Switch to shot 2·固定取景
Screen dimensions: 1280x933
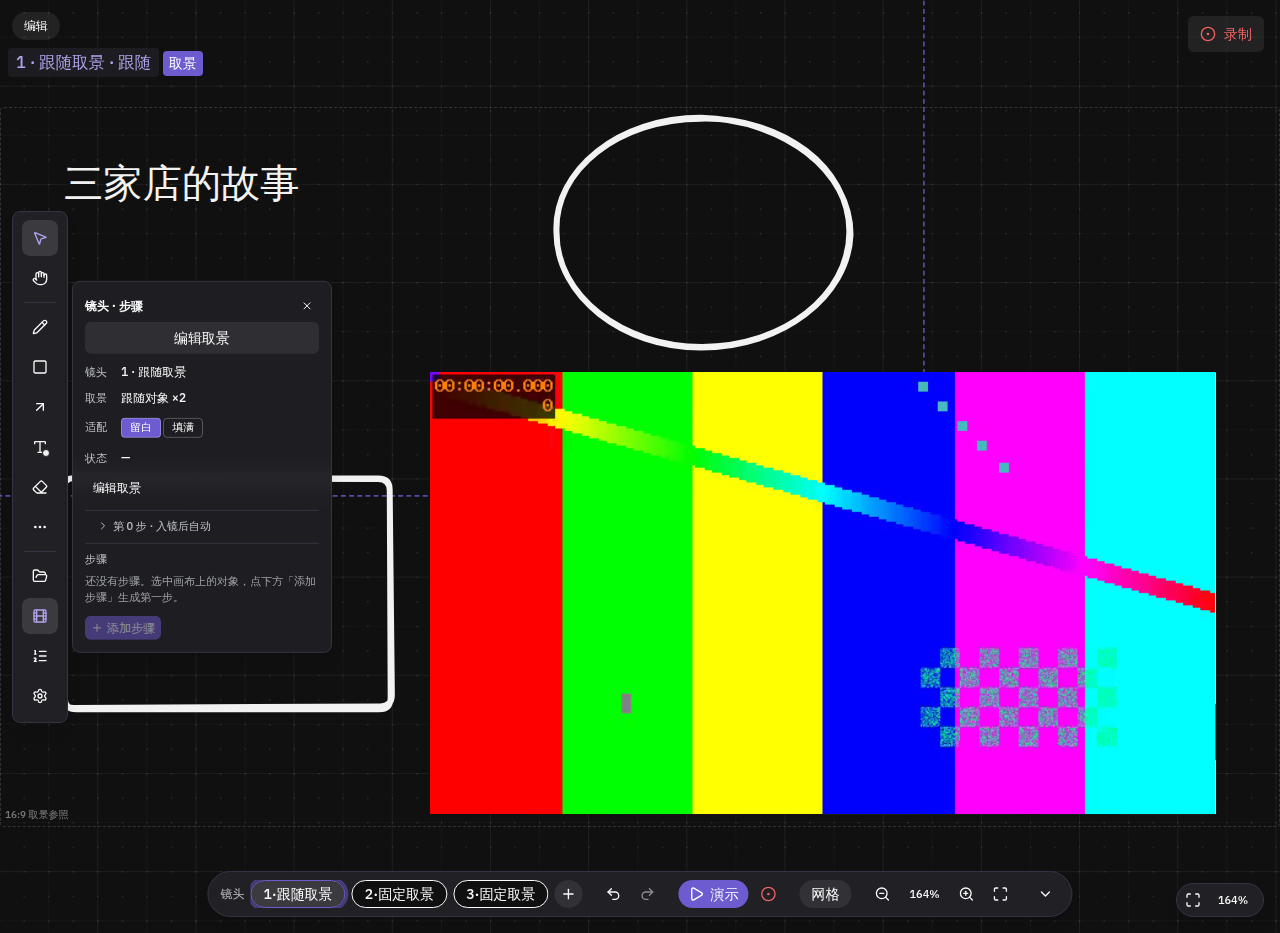tap(399, 894)
